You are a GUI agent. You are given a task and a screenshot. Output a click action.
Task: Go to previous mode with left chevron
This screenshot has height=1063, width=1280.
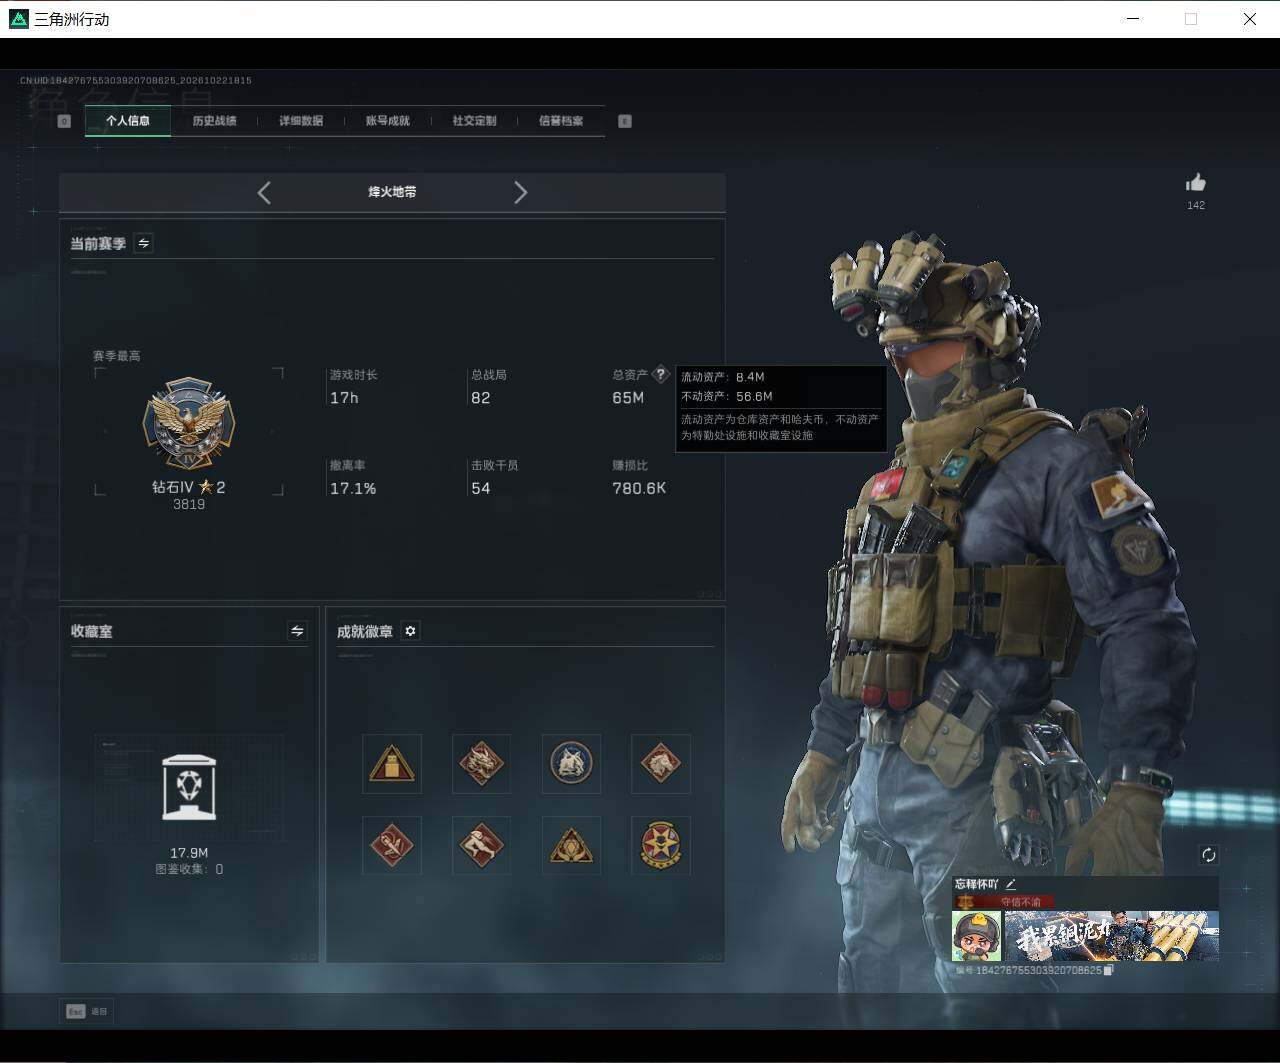(x=264, y=193)
